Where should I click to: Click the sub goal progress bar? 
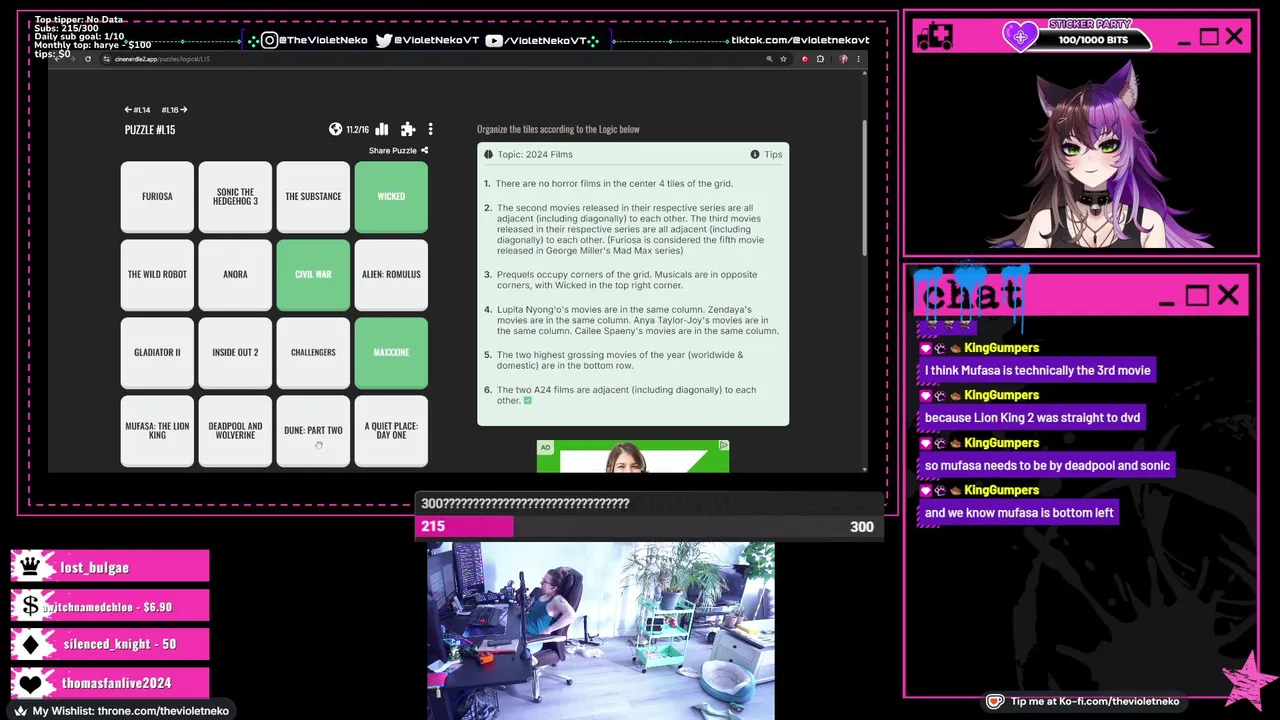tap(650, 527)
